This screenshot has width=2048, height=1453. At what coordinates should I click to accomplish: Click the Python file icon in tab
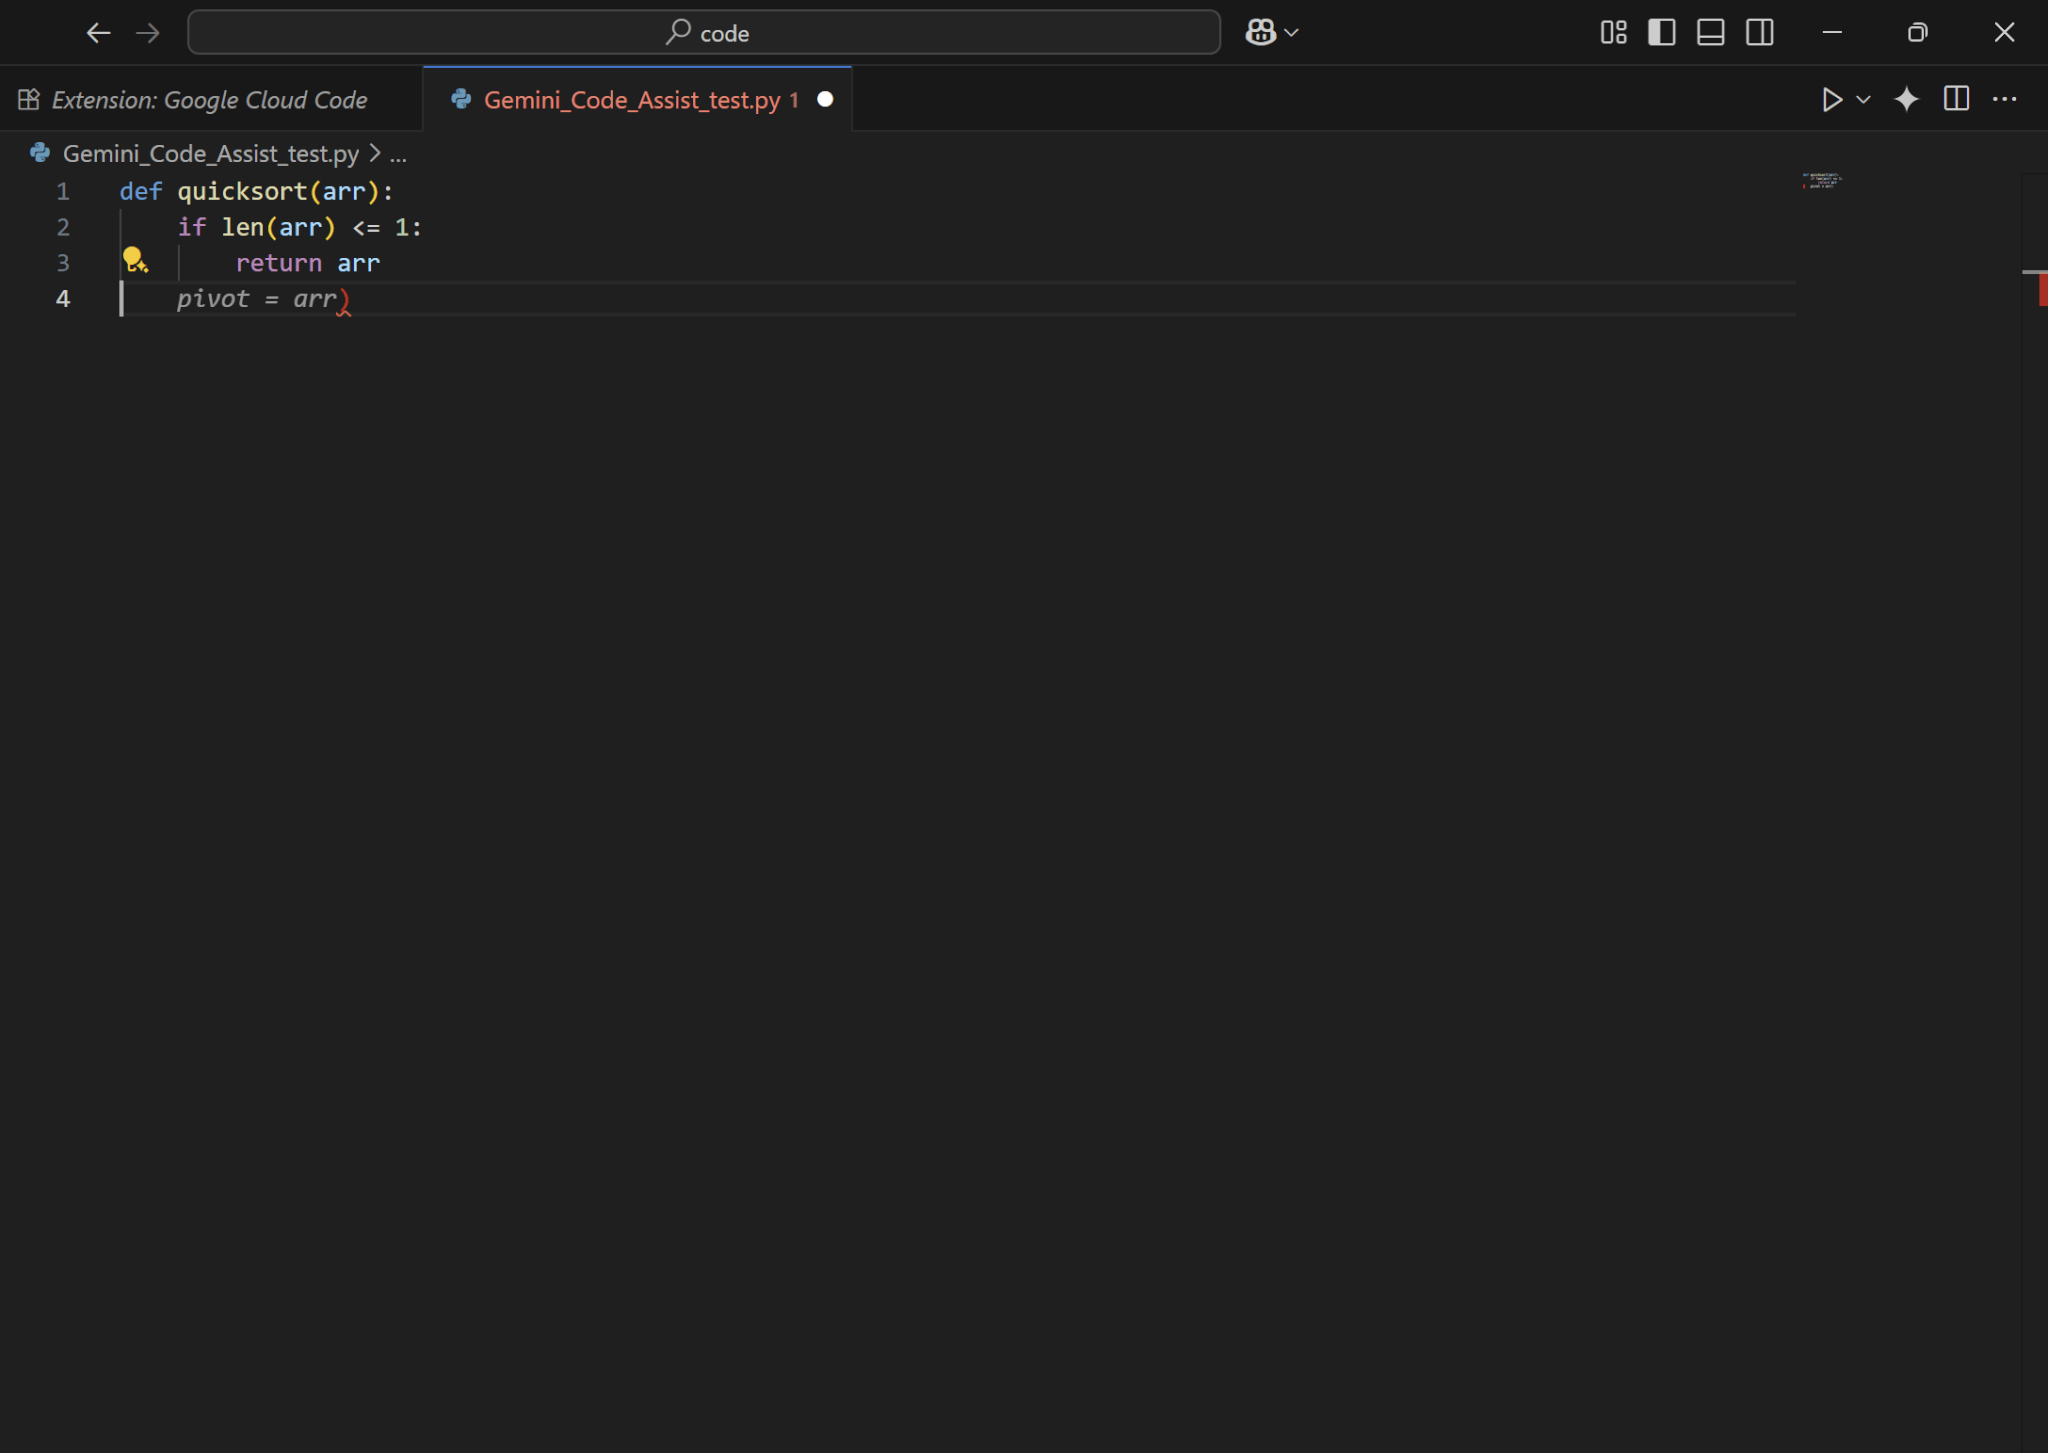point(461,99)
